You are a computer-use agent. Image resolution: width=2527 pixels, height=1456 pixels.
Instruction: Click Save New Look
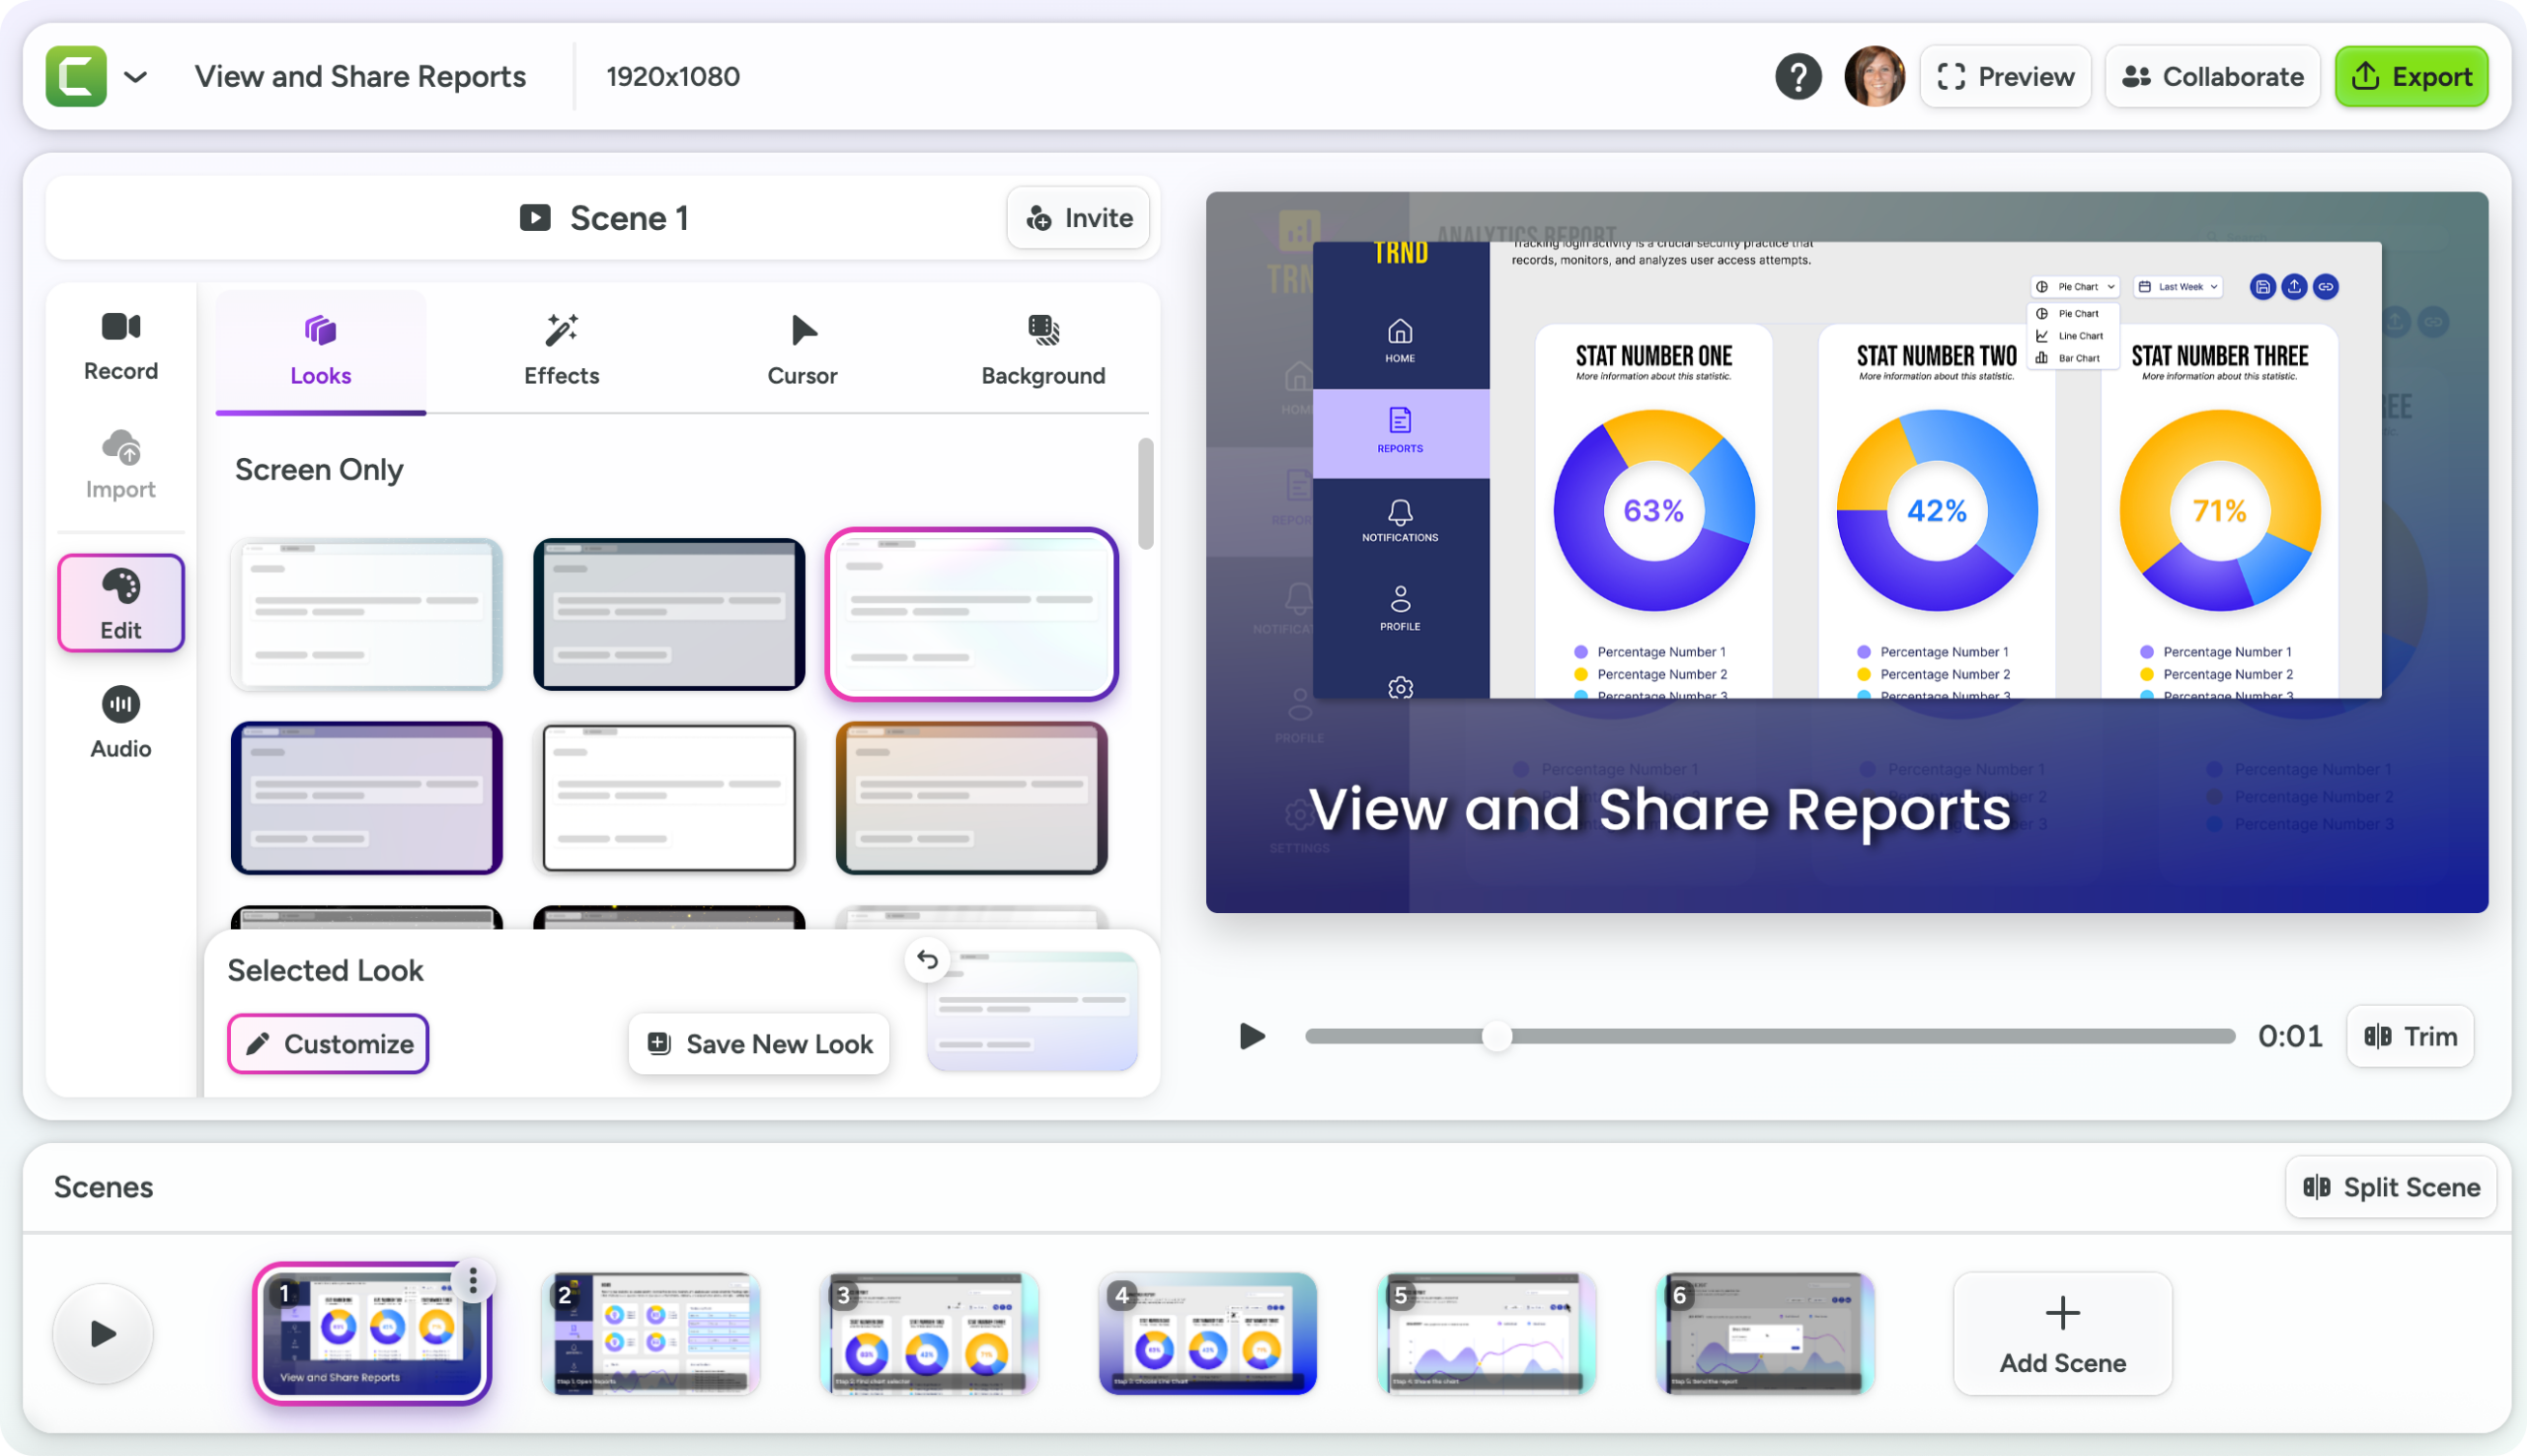tap(760, 1044)
